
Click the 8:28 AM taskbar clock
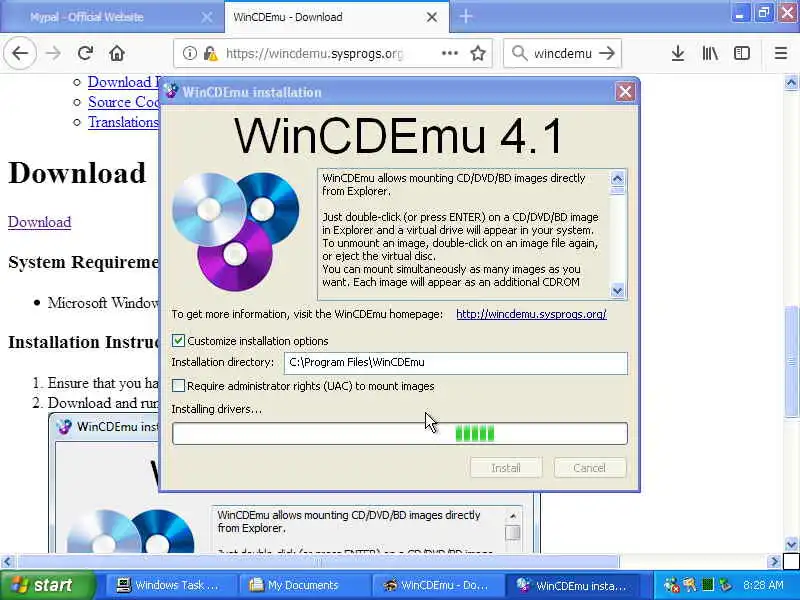763,585
